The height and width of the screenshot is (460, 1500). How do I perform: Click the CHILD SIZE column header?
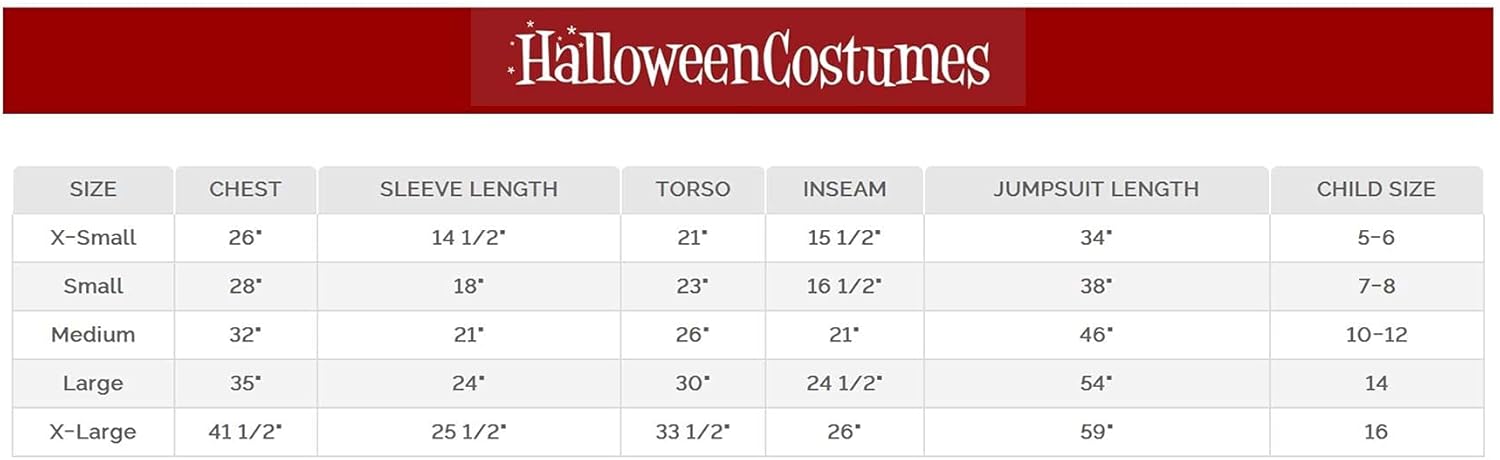coord(1376,189)
